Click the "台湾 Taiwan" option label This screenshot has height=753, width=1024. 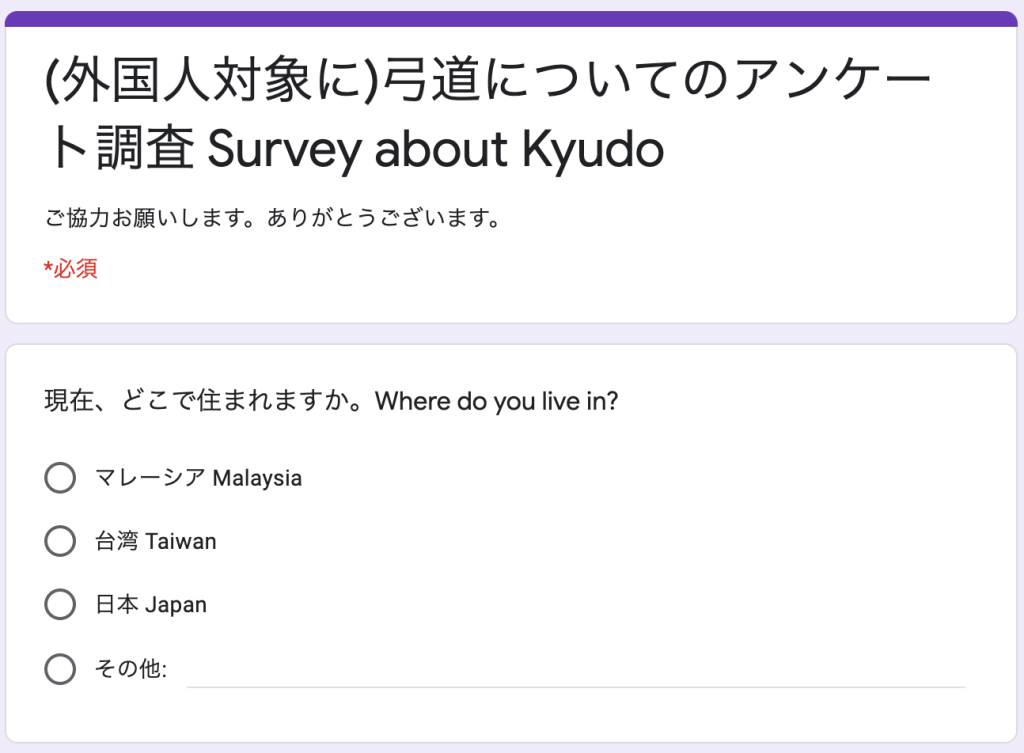tap(155, 541)
